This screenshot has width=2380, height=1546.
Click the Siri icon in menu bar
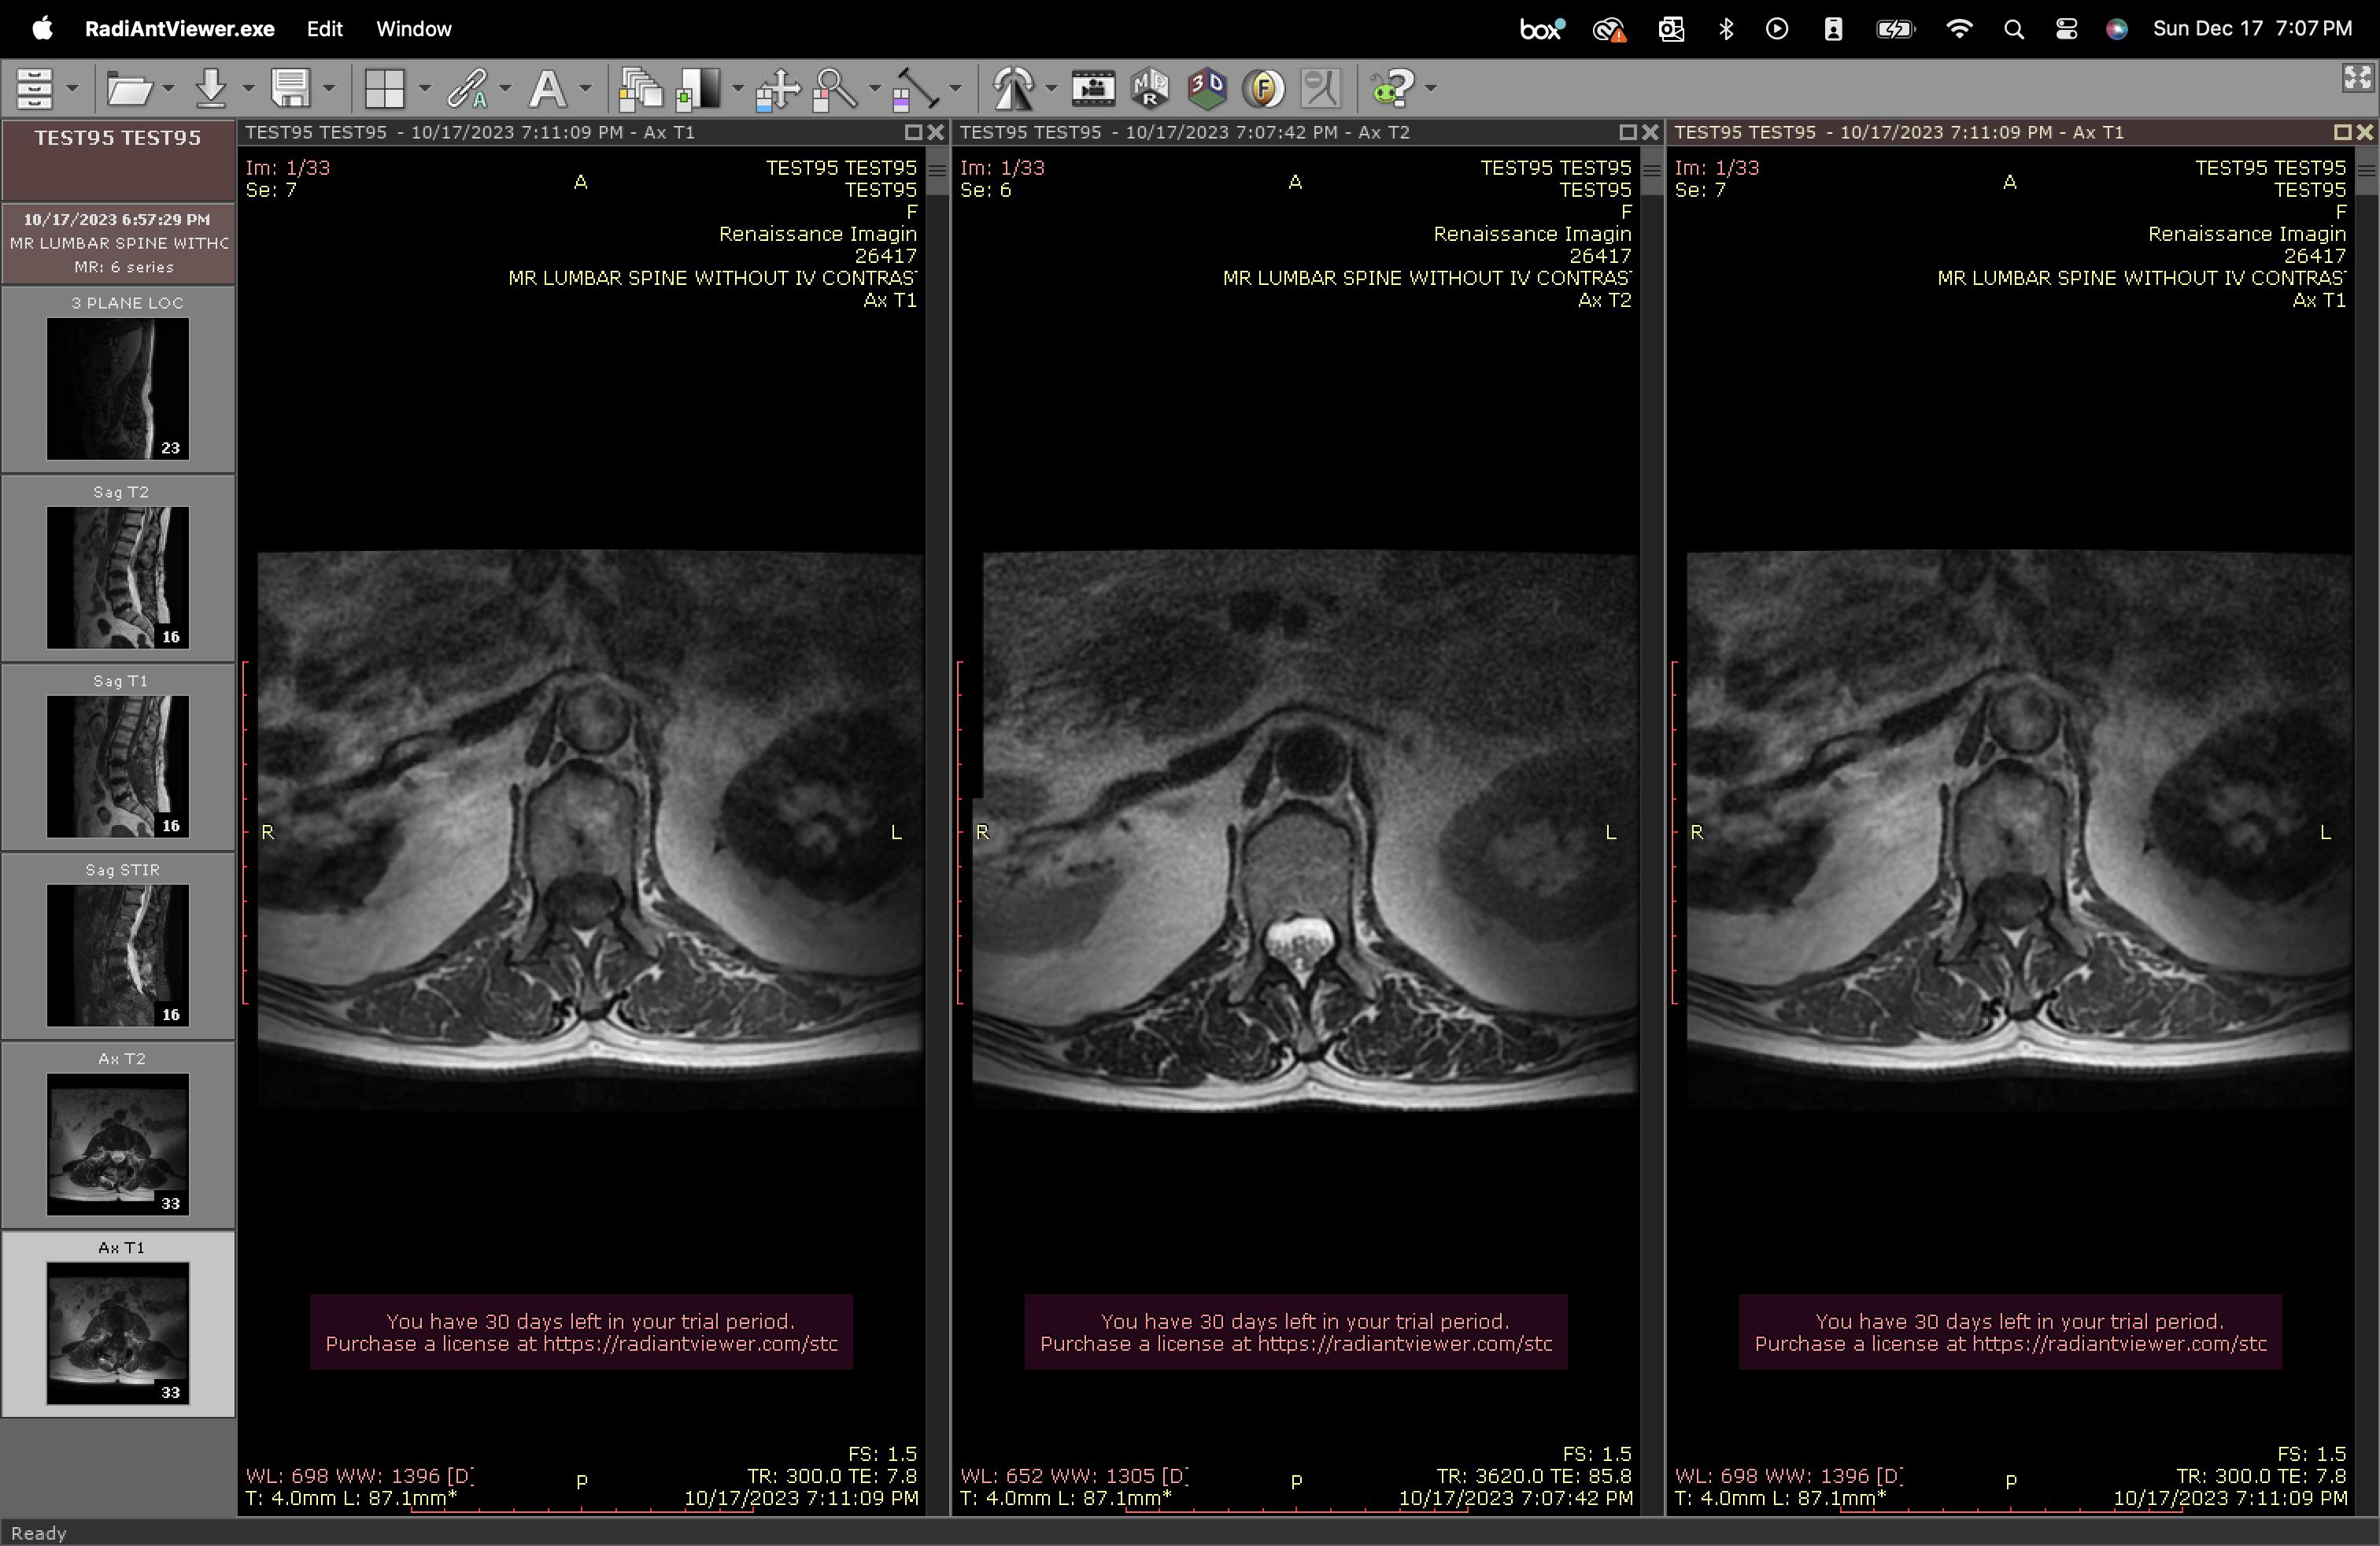(x=2117, y=29)
